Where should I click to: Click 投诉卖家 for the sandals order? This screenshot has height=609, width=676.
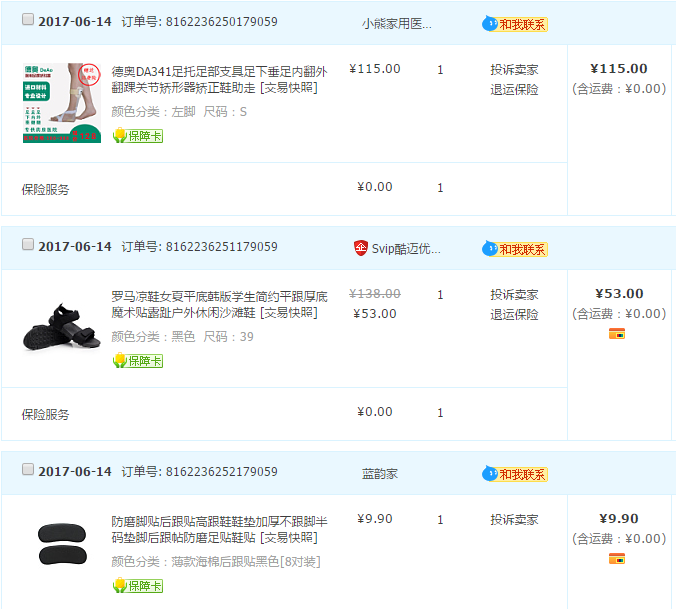514,295
